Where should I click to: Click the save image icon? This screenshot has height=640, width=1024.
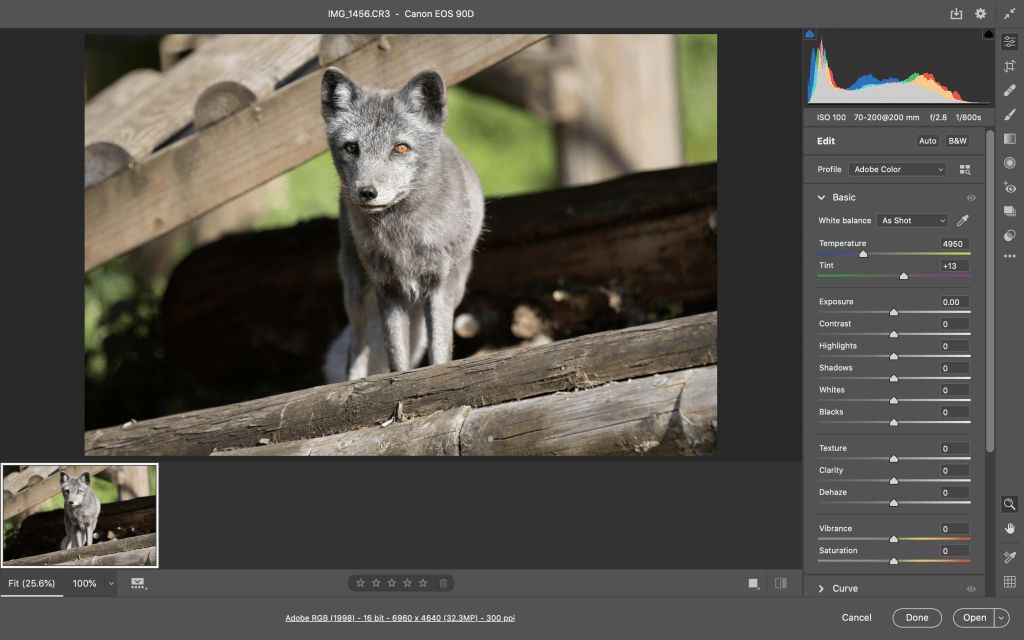[956, 14]
